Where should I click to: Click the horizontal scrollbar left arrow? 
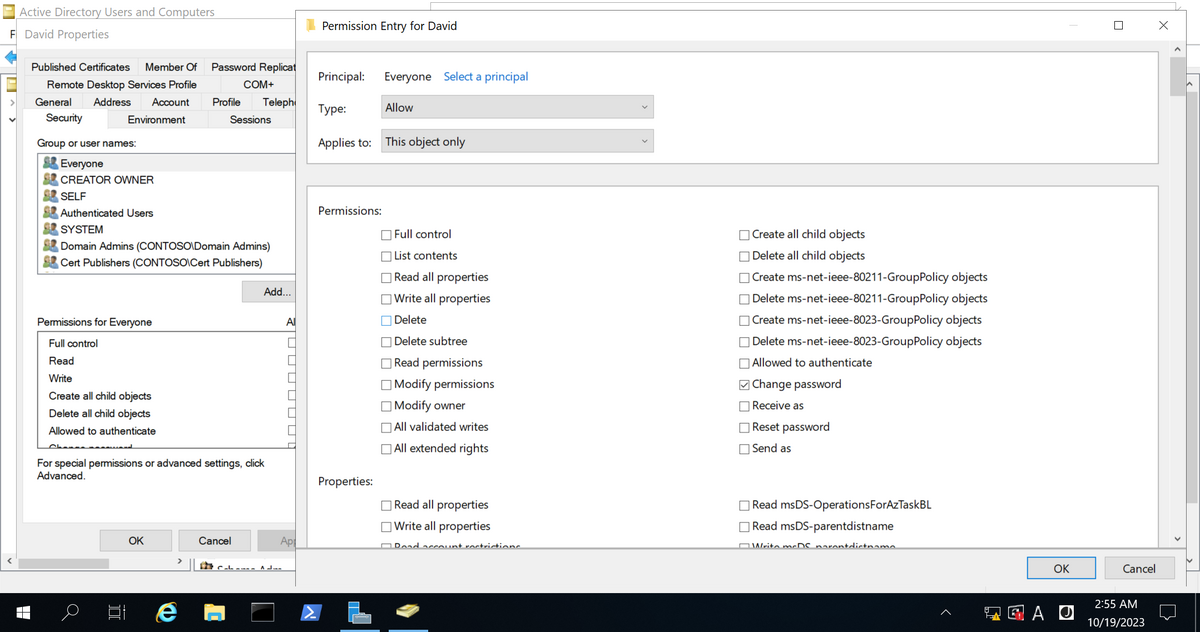point(8,562)
